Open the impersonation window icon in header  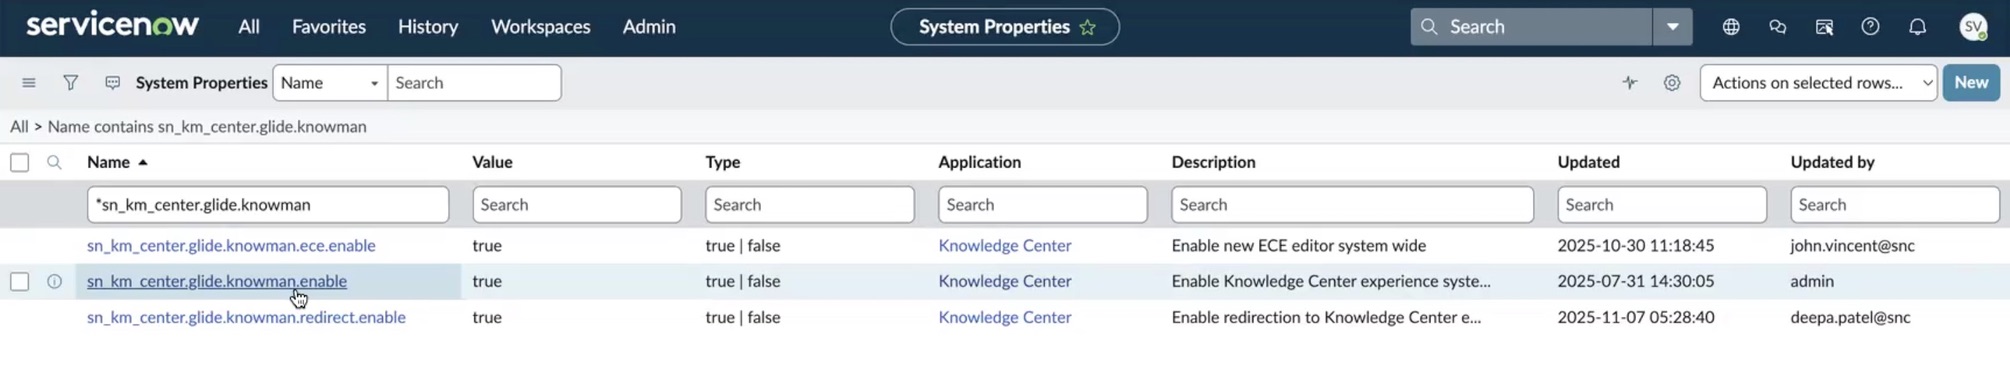tap(1824, 27)
